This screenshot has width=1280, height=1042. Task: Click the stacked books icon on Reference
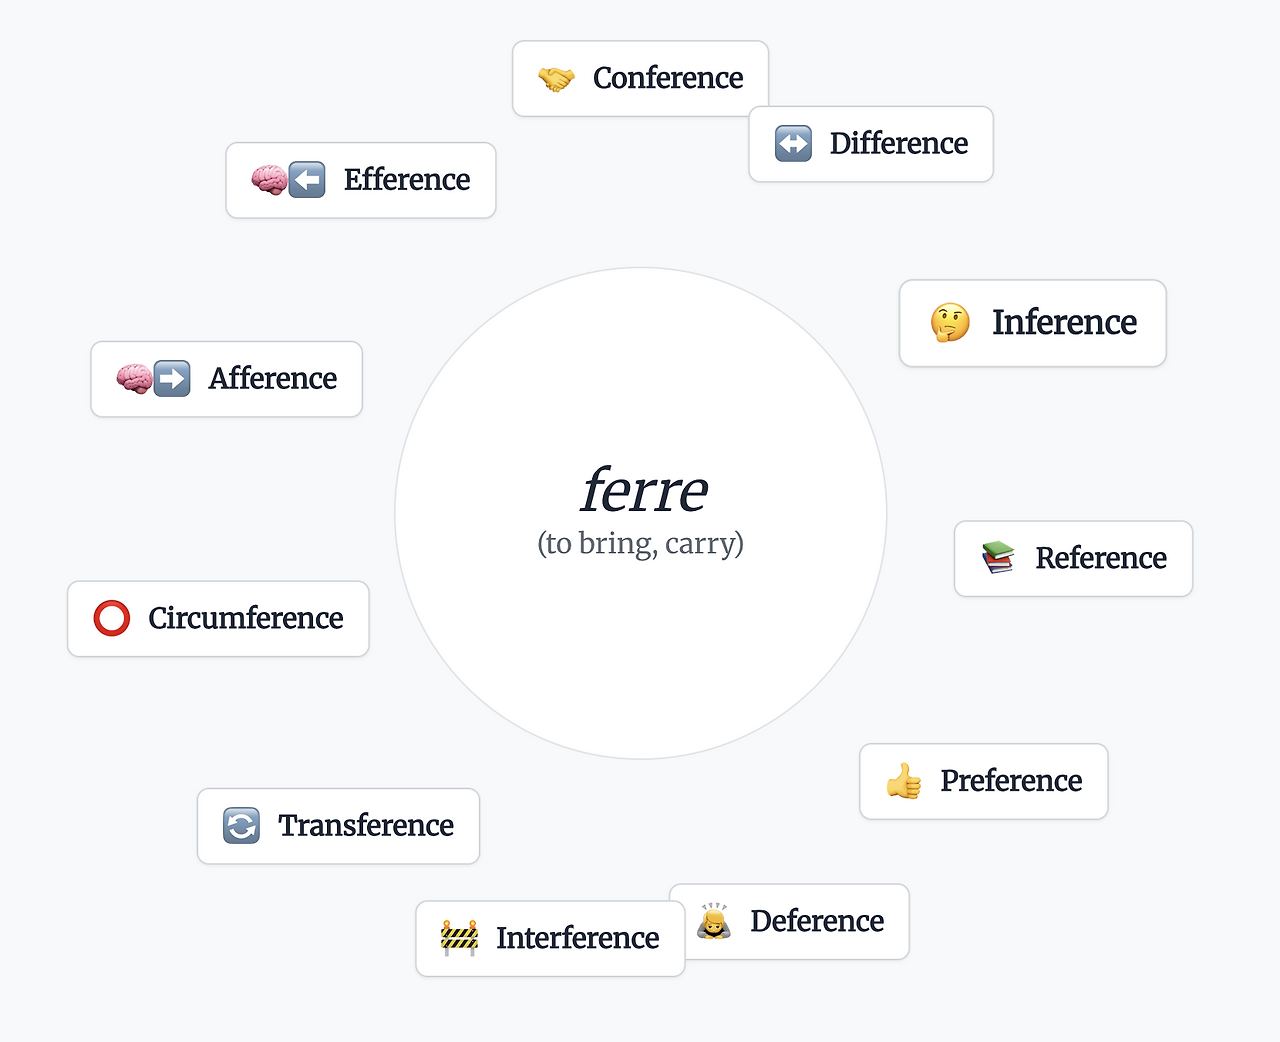998,558
